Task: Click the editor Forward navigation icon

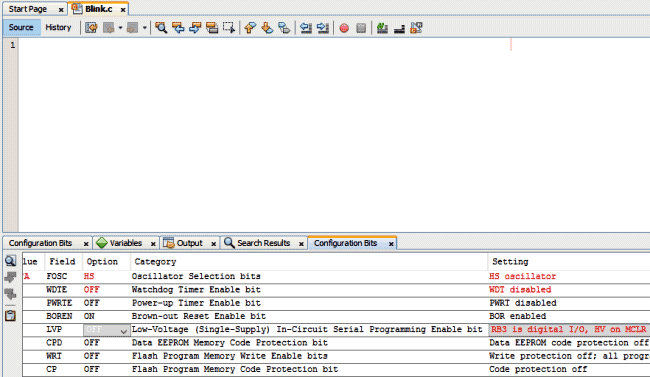Action: click(132, 28)
